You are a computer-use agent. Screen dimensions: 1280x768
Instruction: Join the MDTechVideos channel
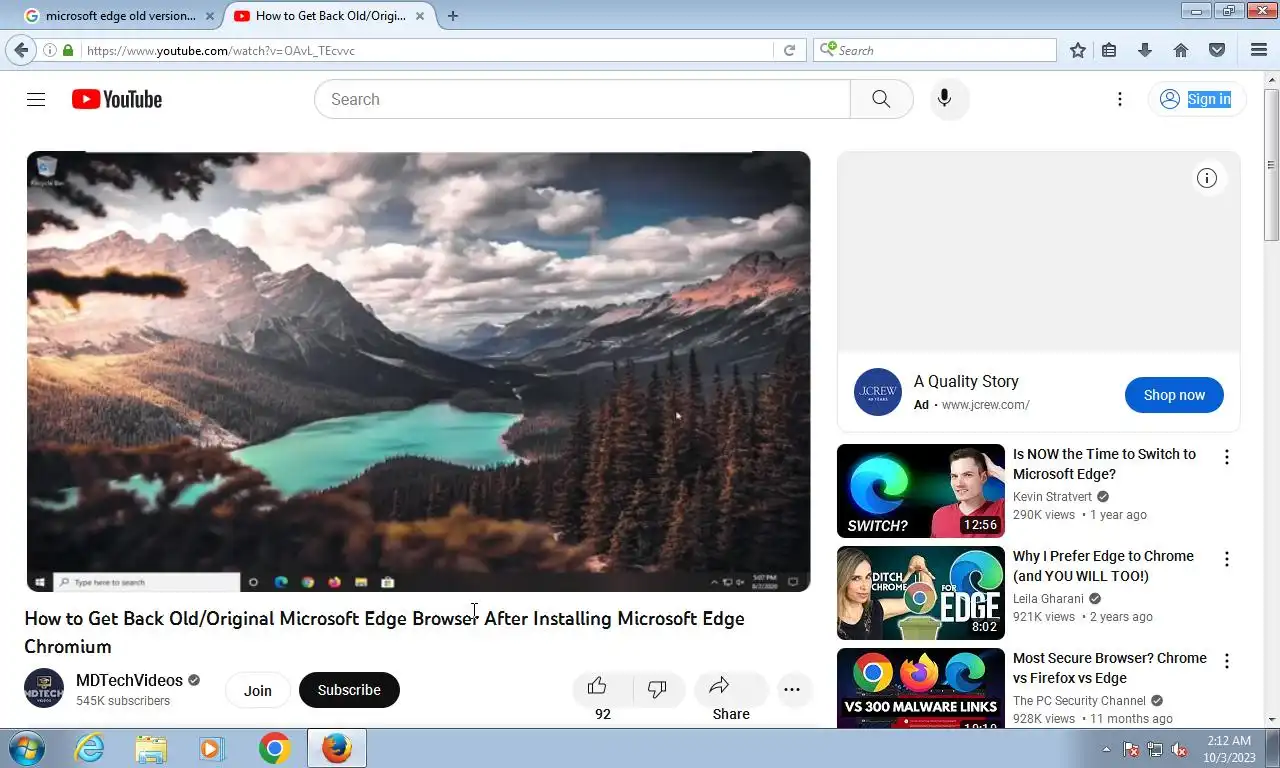258,690
